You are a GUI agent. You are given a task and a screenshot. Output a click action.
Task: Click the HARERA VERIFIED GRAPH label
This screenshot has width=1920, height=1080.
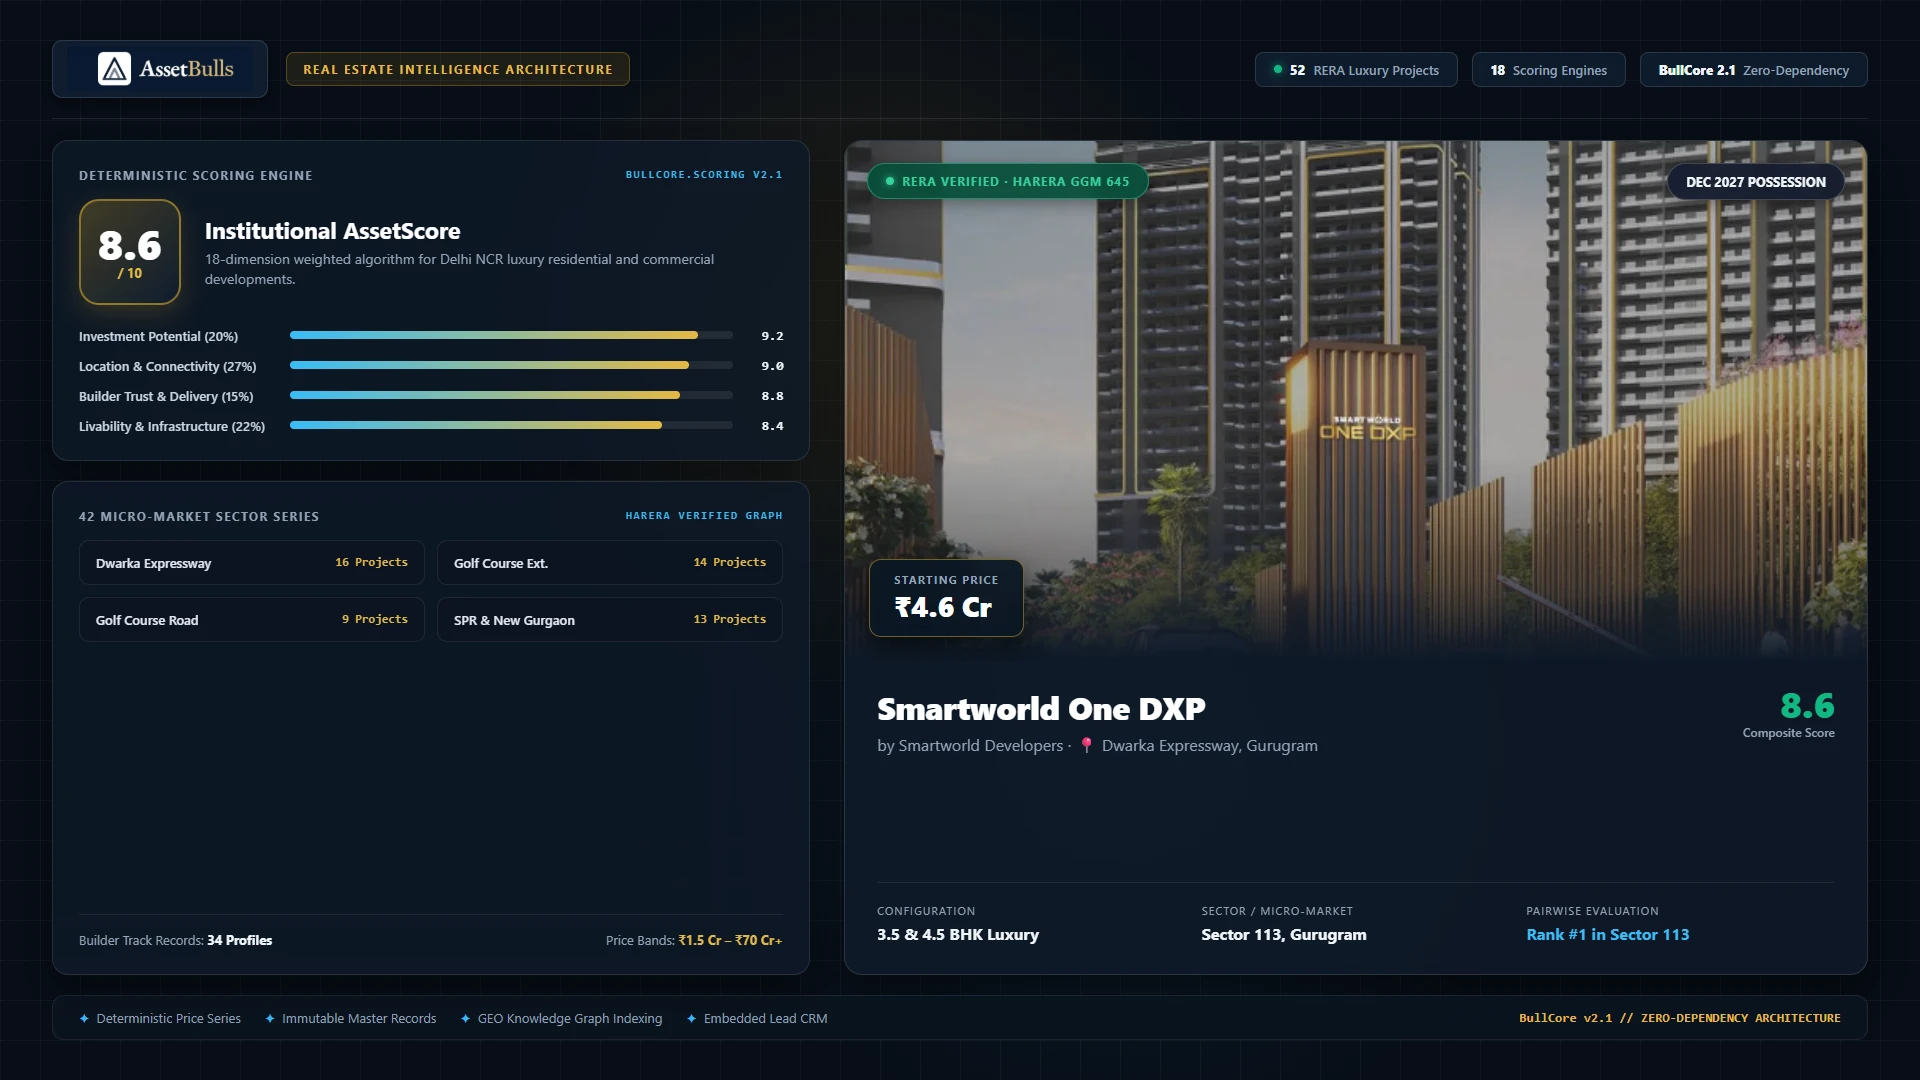[x=704, y=516]
